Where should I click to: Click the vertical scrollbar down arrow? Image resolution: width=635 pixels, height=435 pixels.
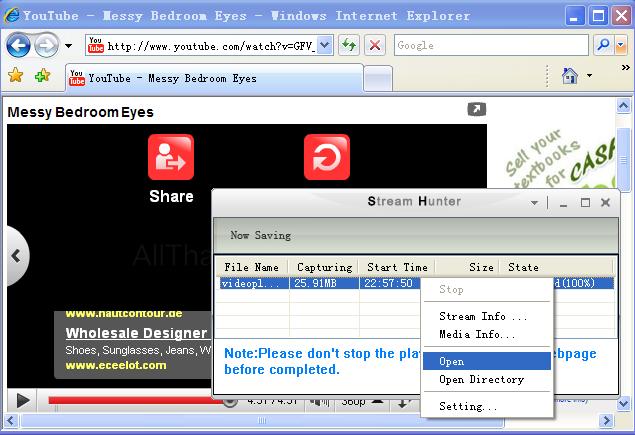[624, 403]
